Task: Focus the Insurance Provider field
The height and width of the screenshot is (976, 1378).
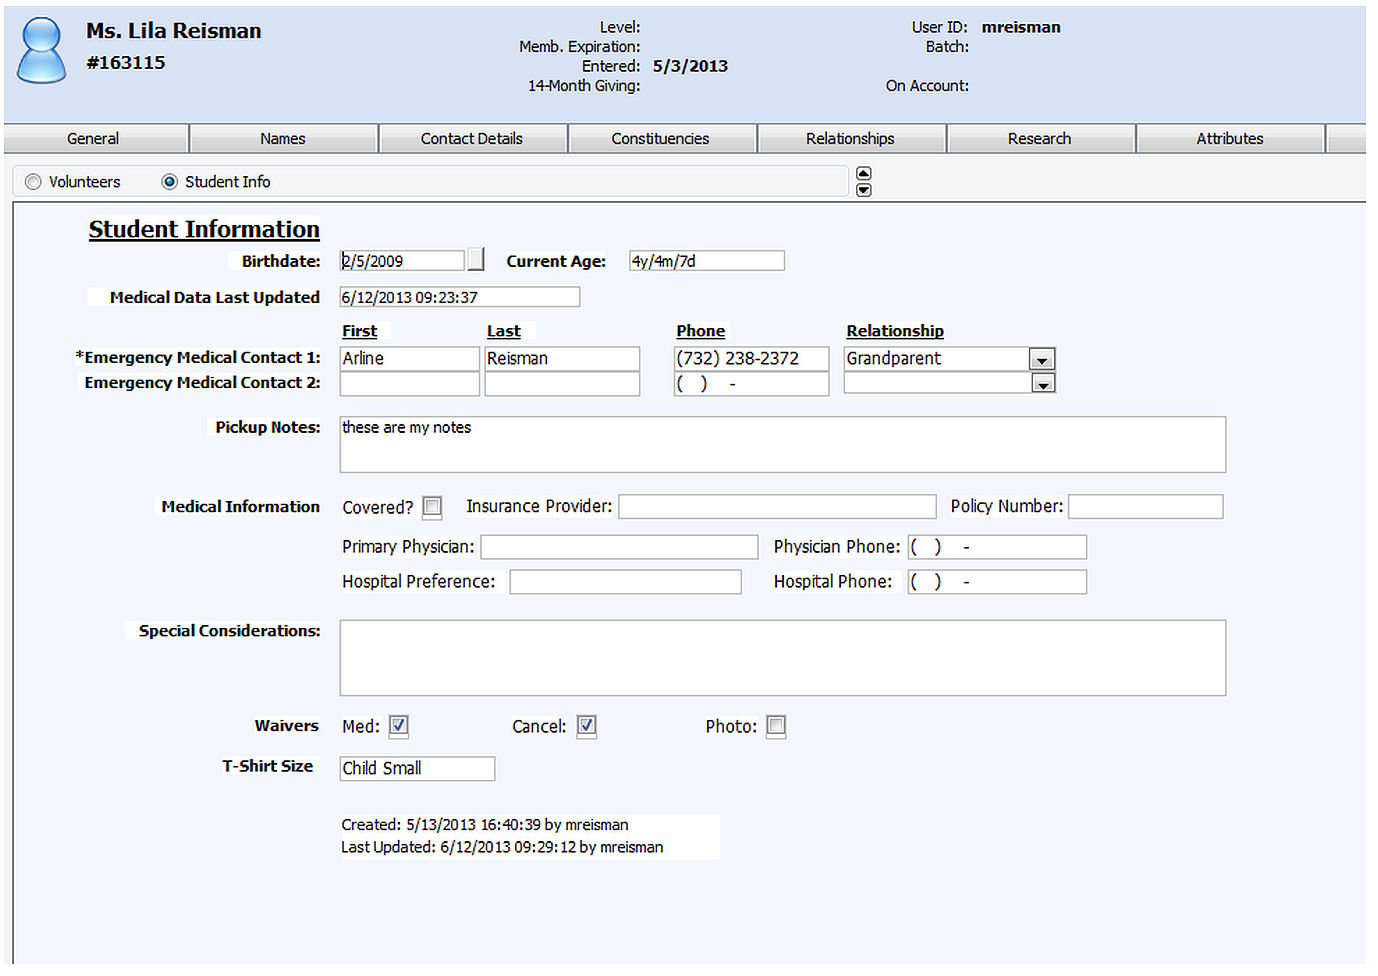Action: [x=777, y=507]
